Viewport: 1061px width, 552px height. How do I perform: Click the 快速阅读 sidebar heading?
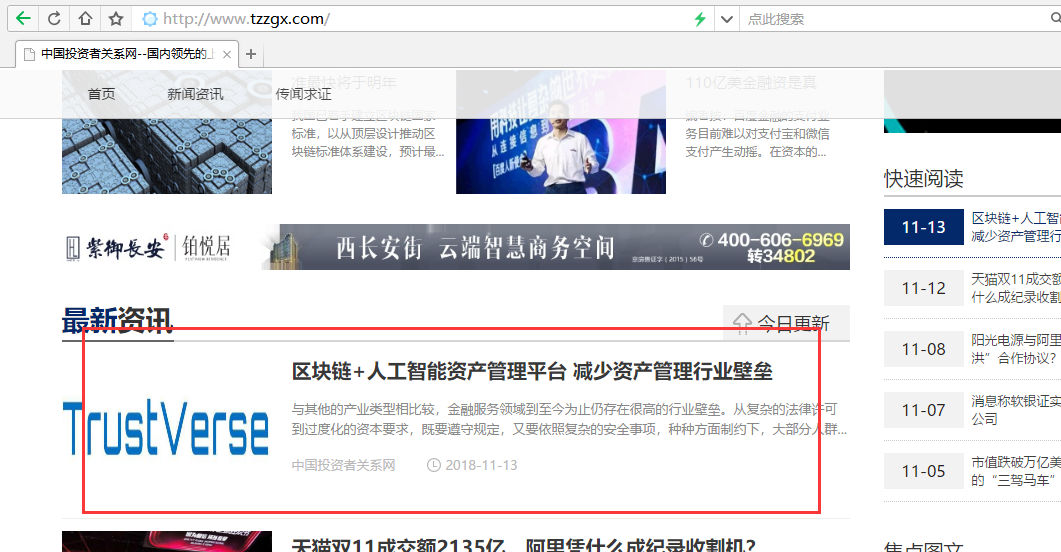pos(924,179)
